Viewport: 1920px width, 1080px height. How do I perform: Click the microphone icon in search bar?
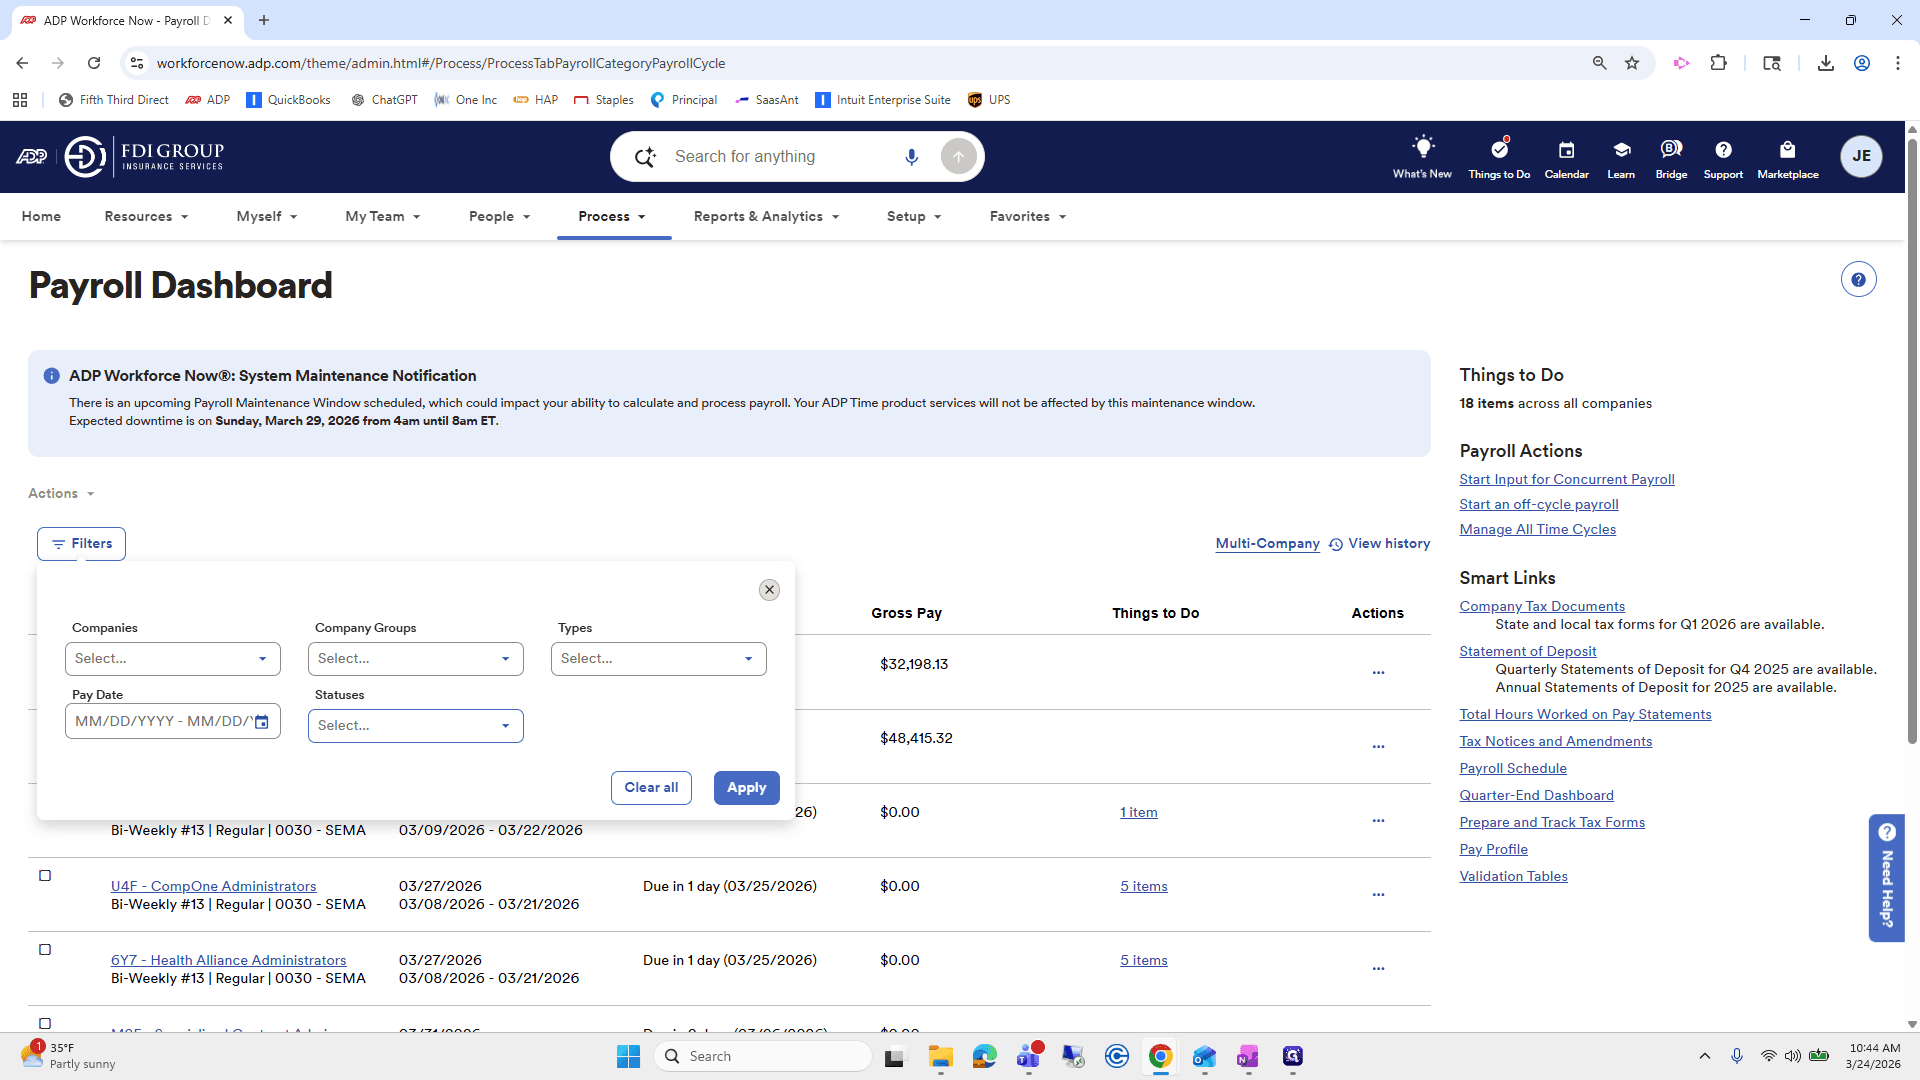tap(911, 157)
